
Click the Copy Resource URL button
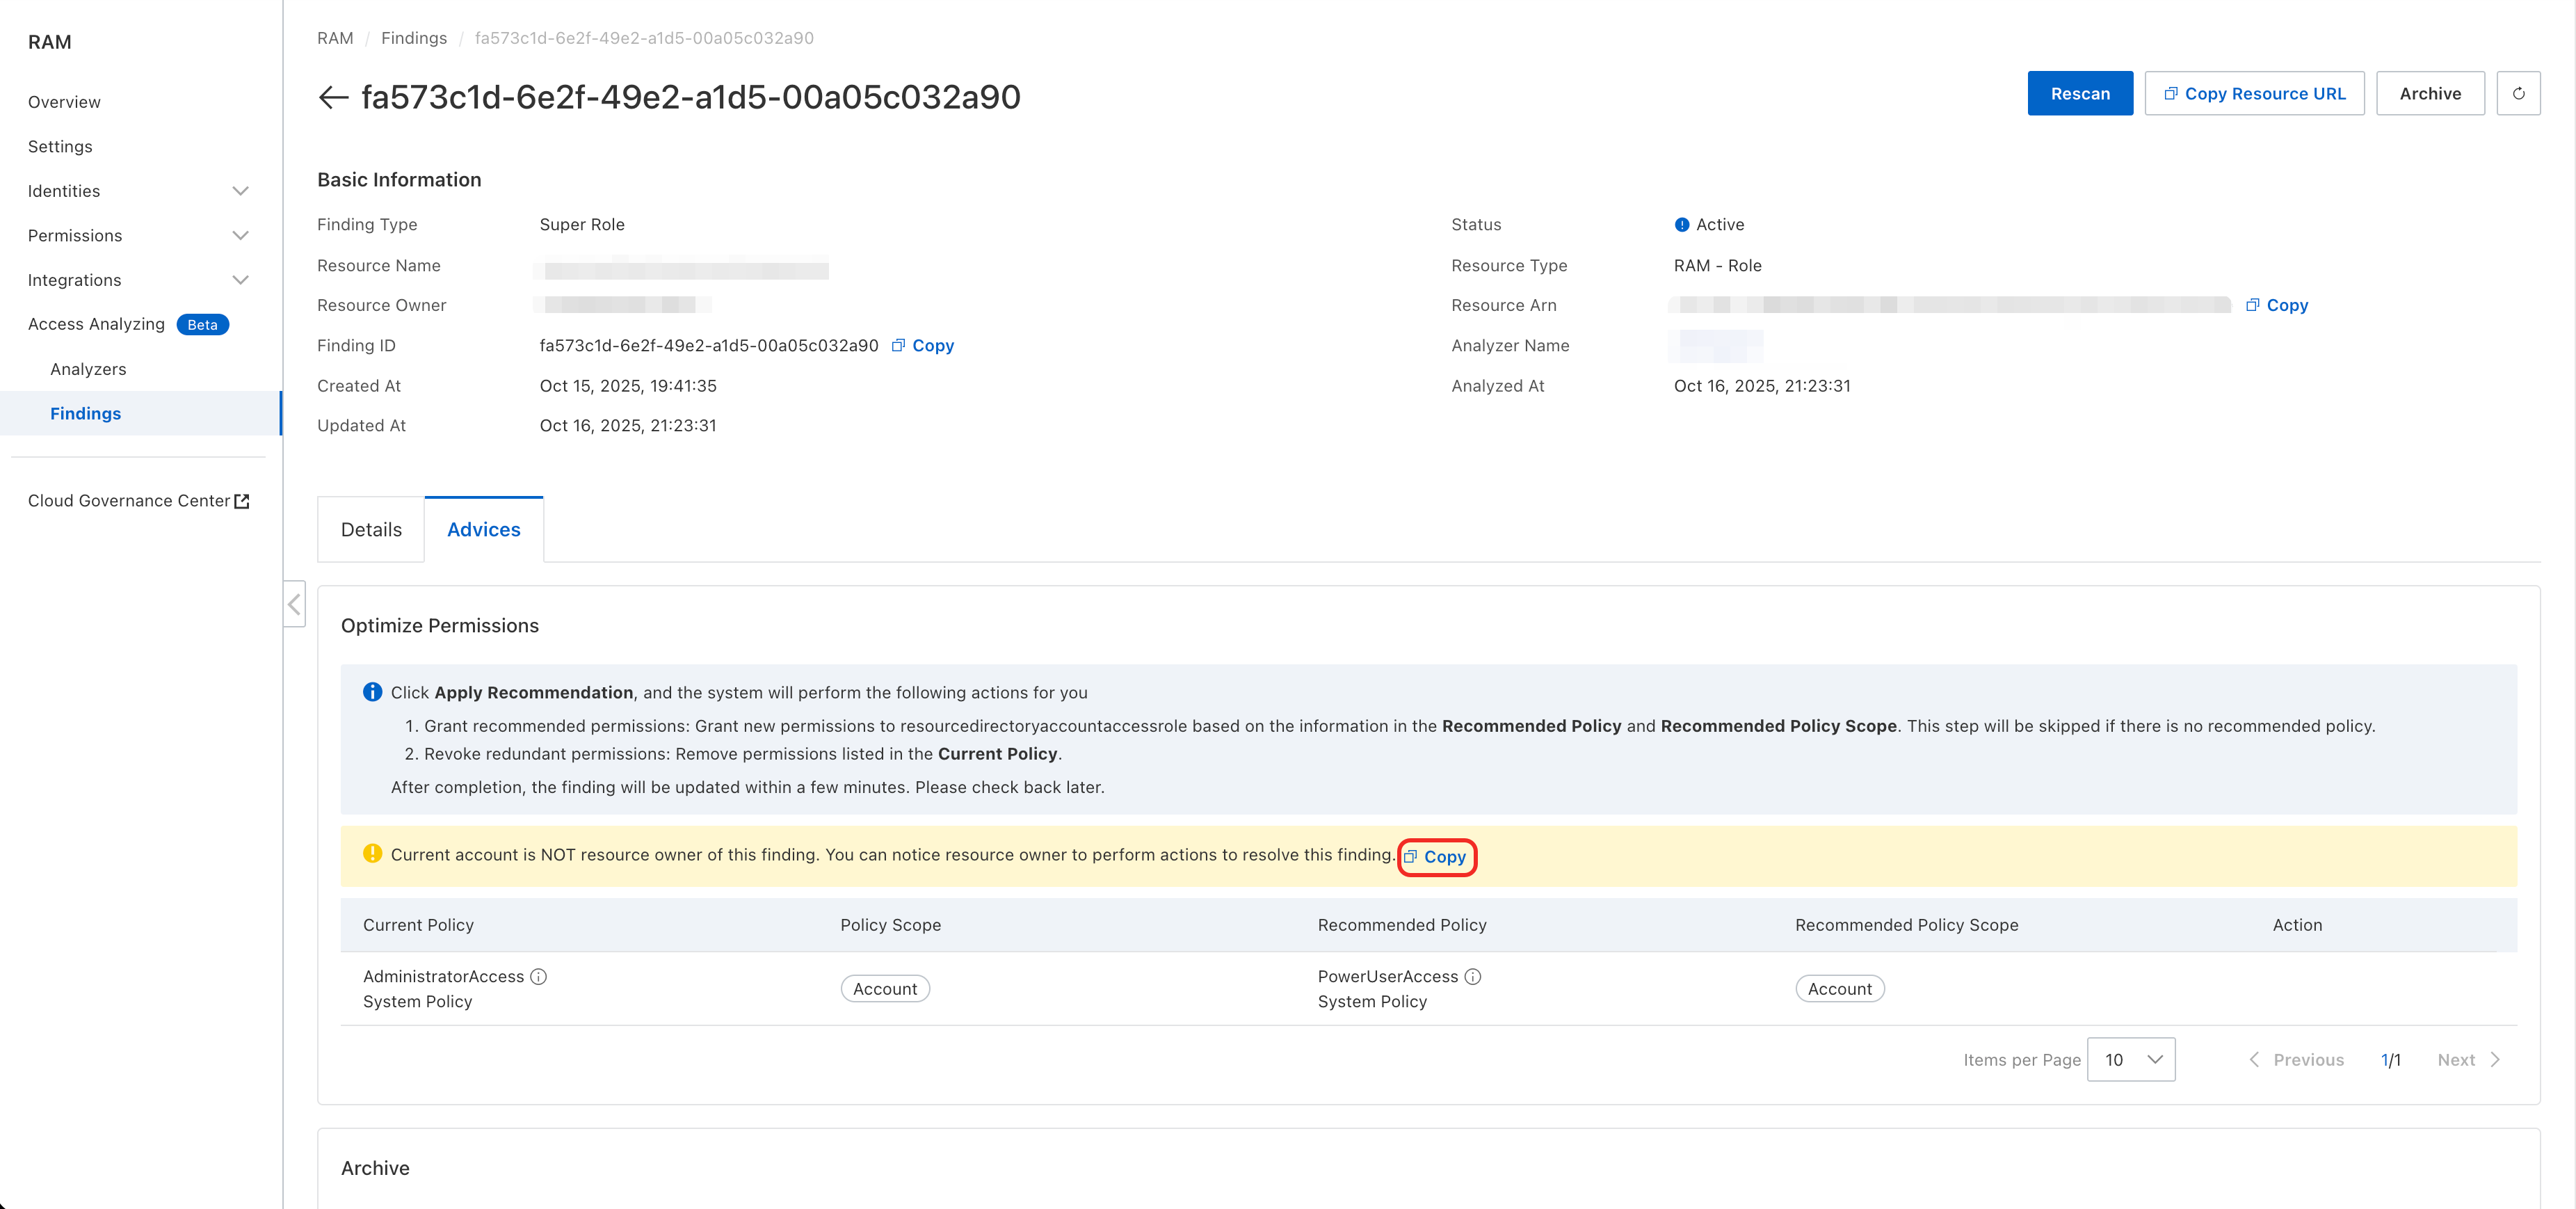point(2253,93)
